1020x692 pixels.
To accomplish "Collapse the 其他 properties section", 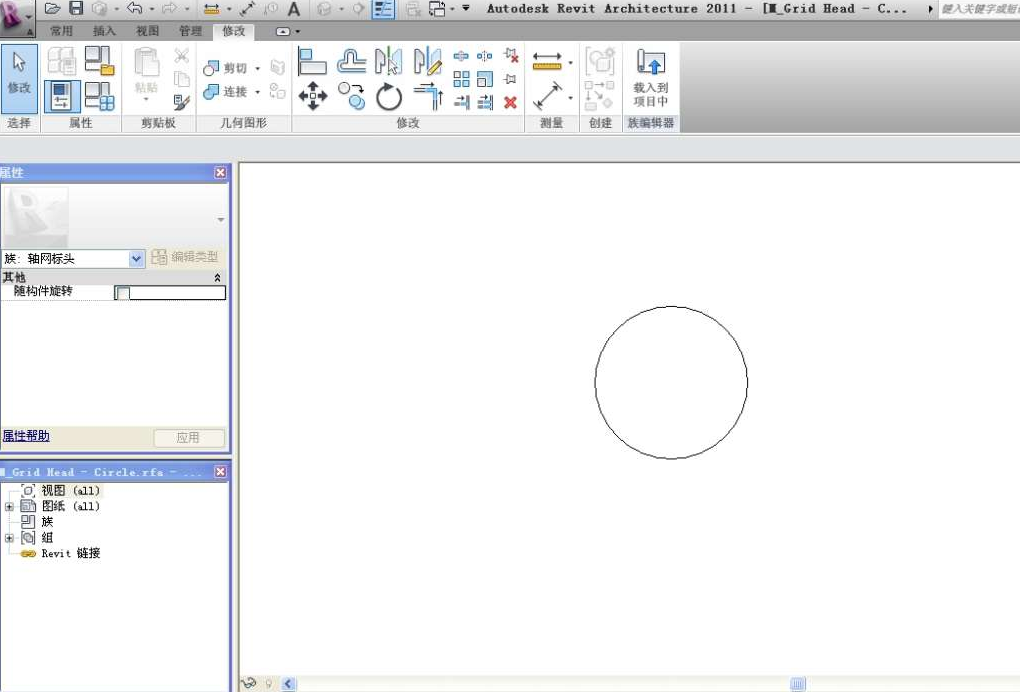I will click(x=218, y=278).
